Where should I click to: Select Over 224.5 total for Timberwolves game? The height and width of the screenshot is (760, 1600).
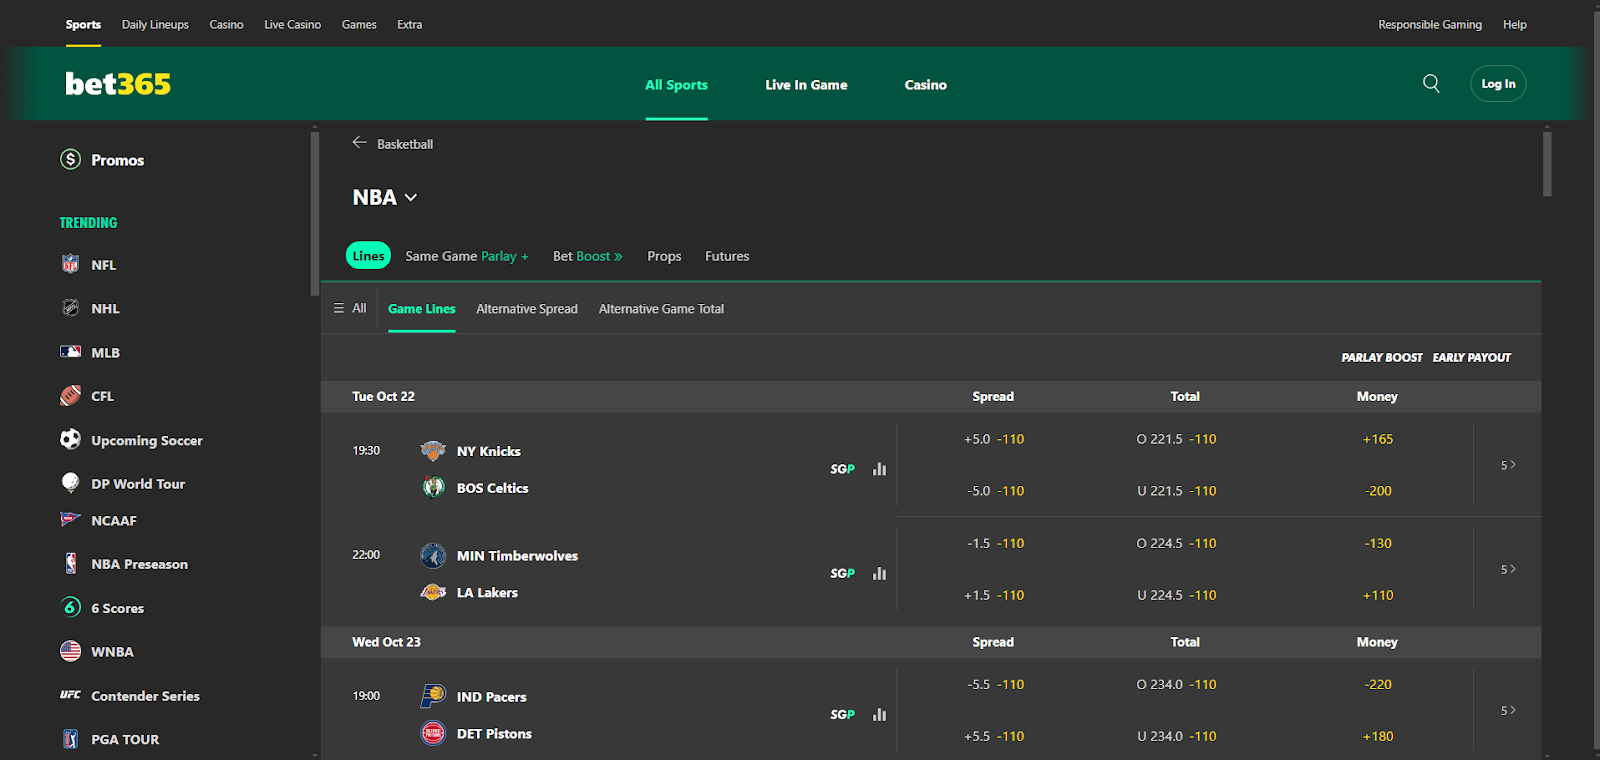(x=1177, y=543)
